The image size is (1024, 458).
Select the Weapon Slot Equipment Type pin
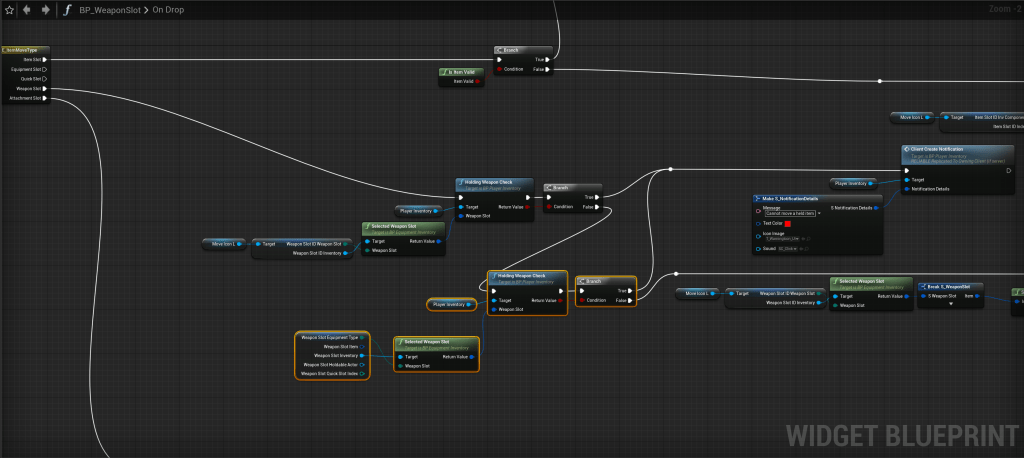[x=364, y=337]
